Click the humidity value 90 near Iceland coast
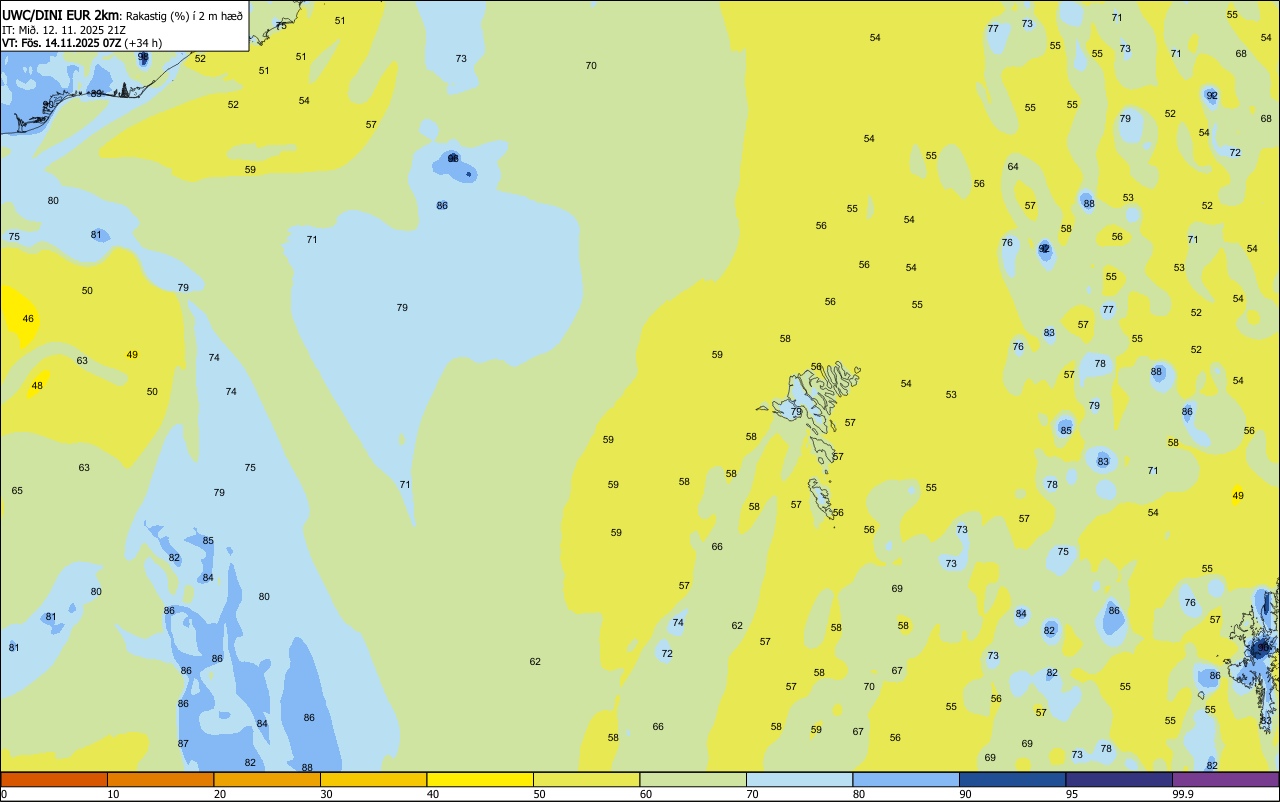This screenshot has width=1280, height=802. coord(48,105)
